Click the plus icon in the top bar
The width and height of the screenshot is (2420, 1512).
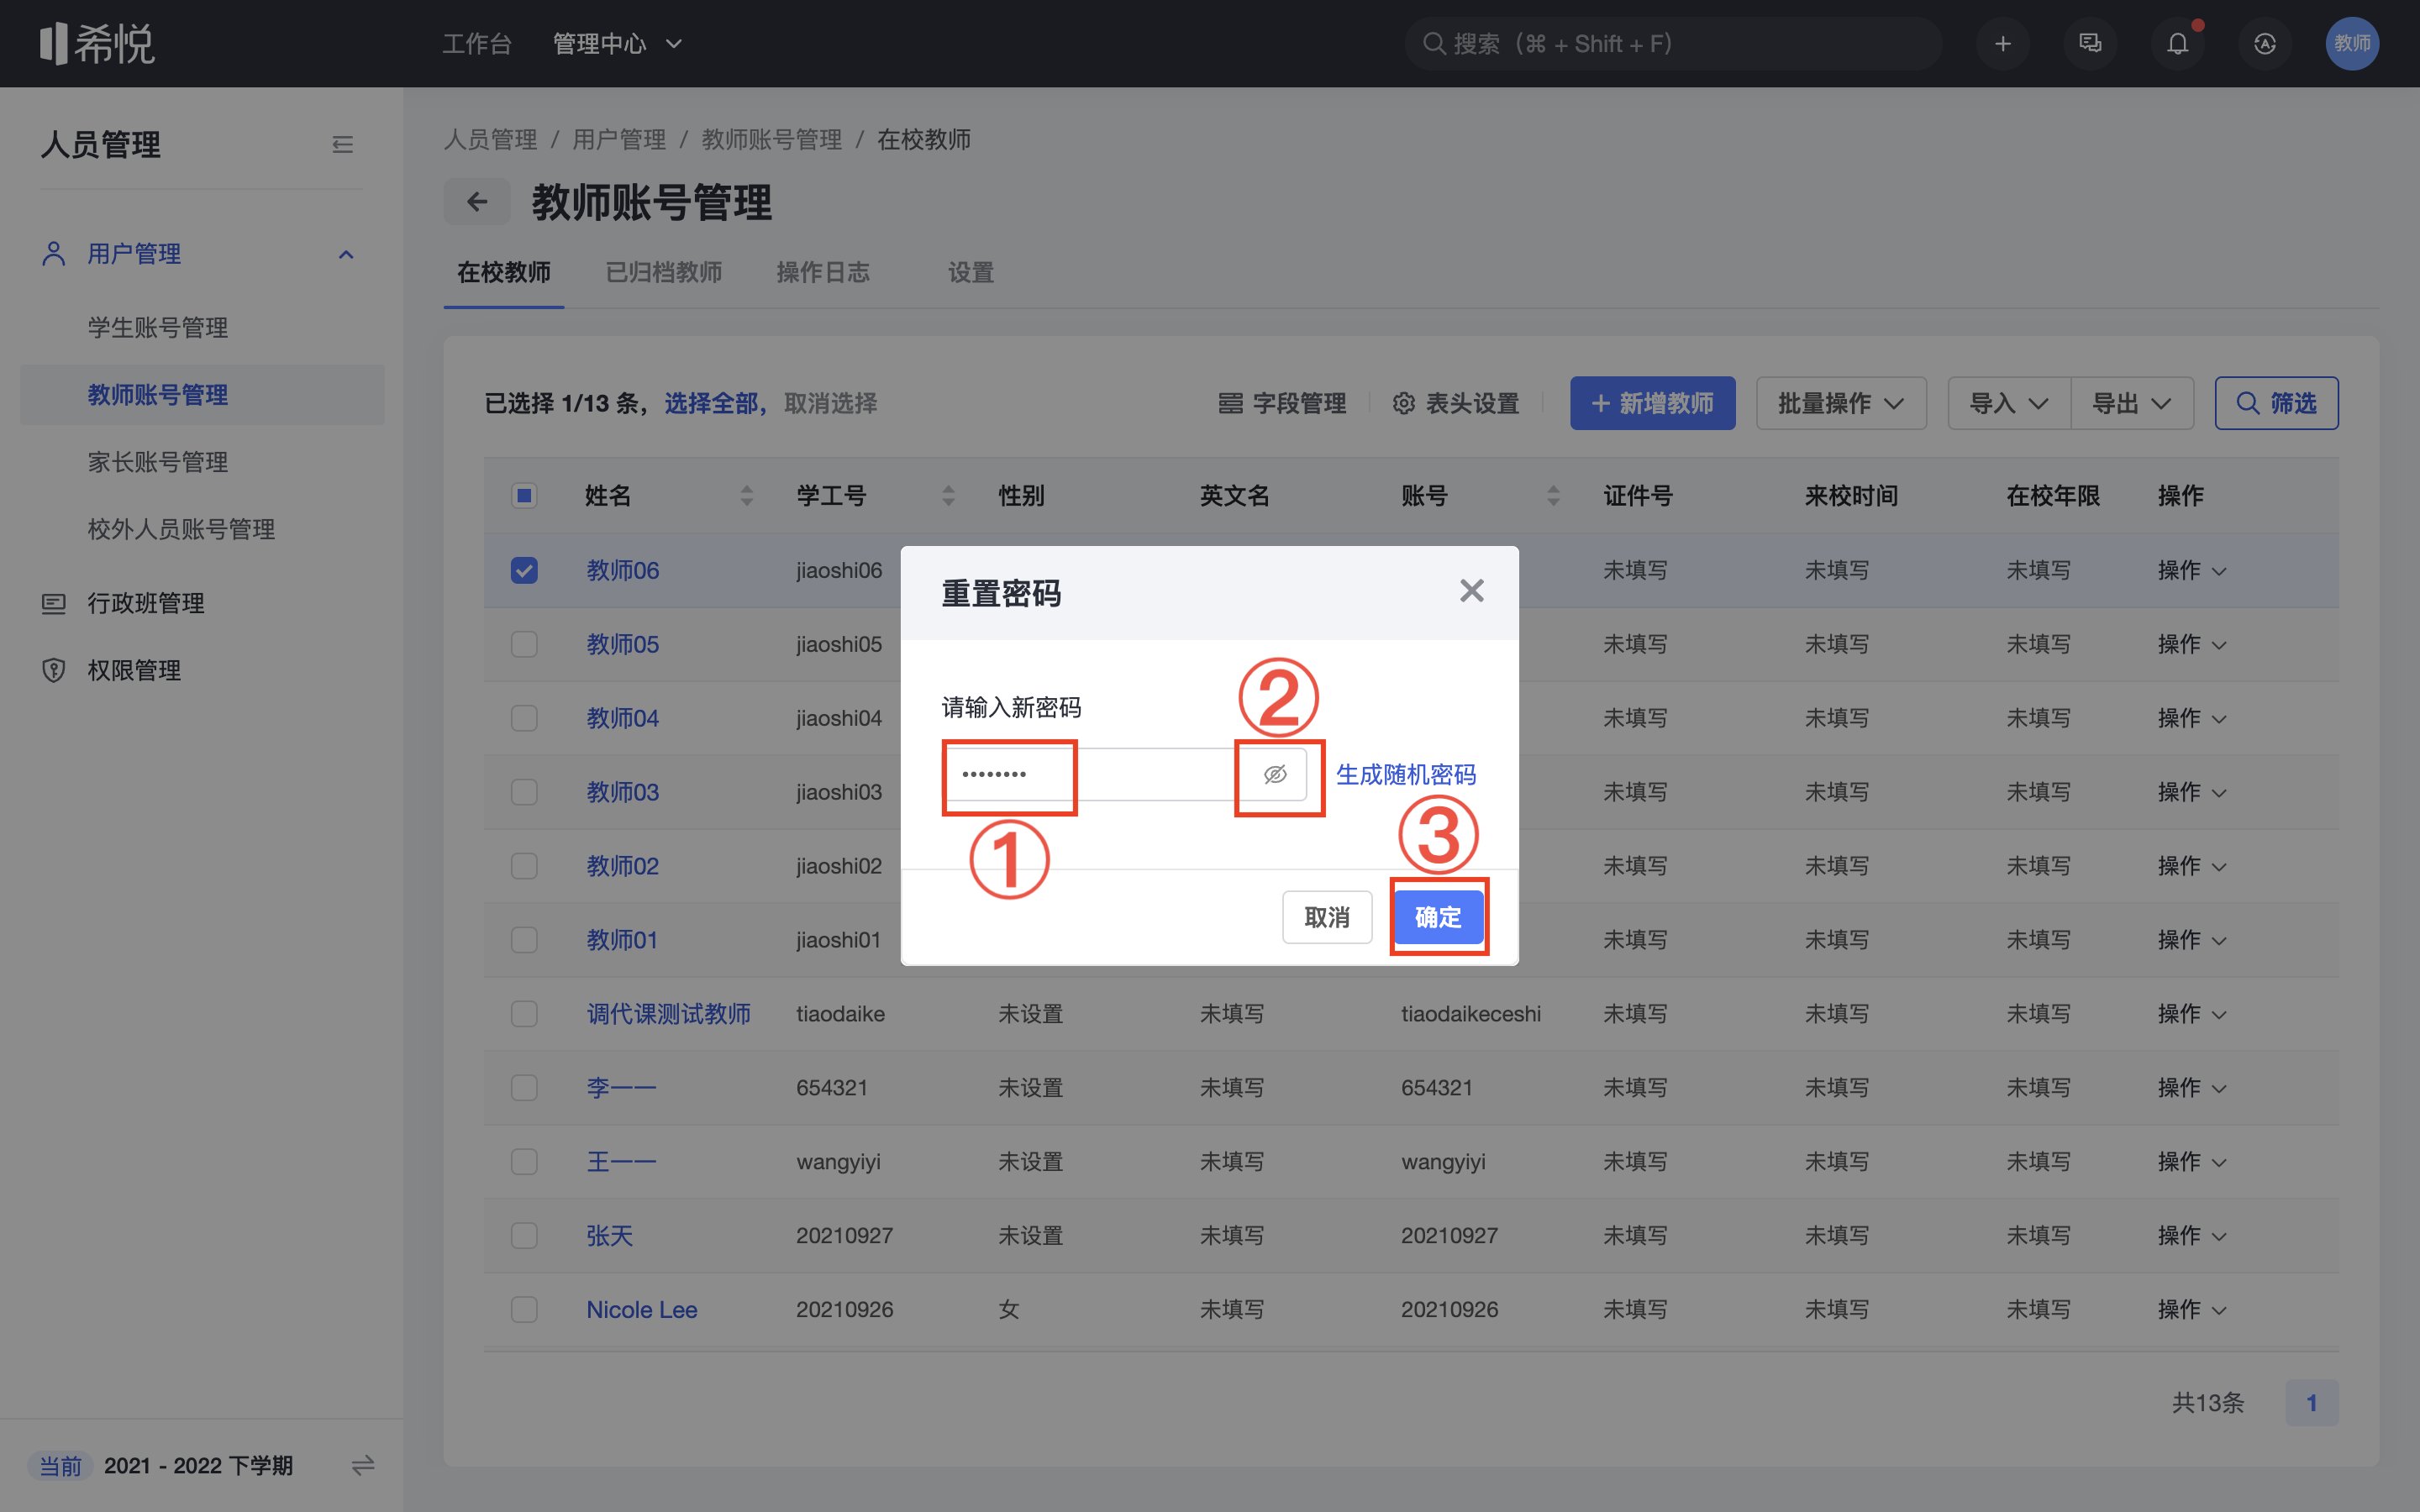coord(2002,43)
